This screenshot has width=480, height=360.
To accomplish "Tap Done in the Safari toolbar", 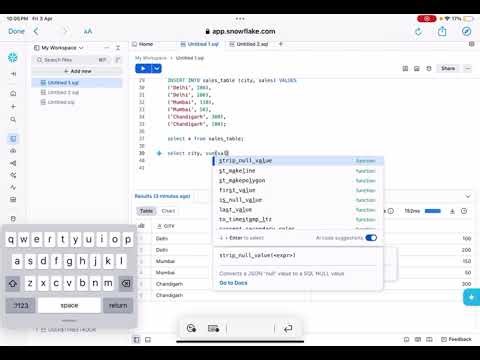I will (16, 31).
